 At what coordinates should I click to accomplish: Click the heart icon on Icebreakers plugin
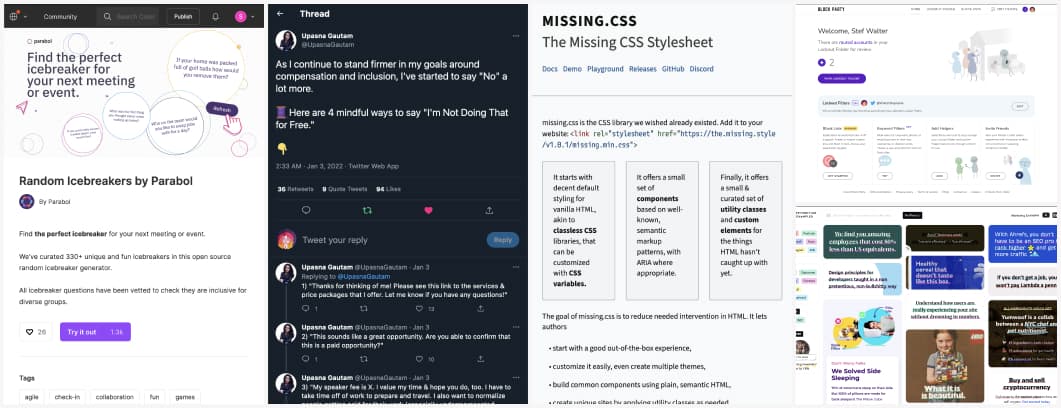(30, 331)
